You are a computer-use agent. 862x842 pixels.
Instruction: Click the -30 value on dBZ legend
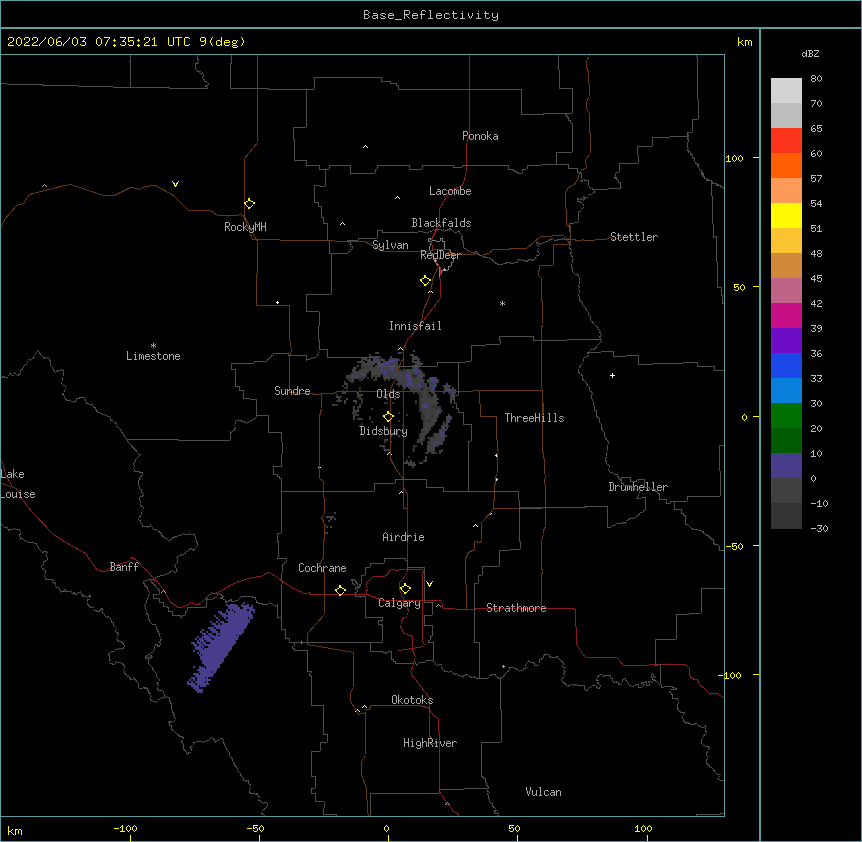tap(819, 529)
